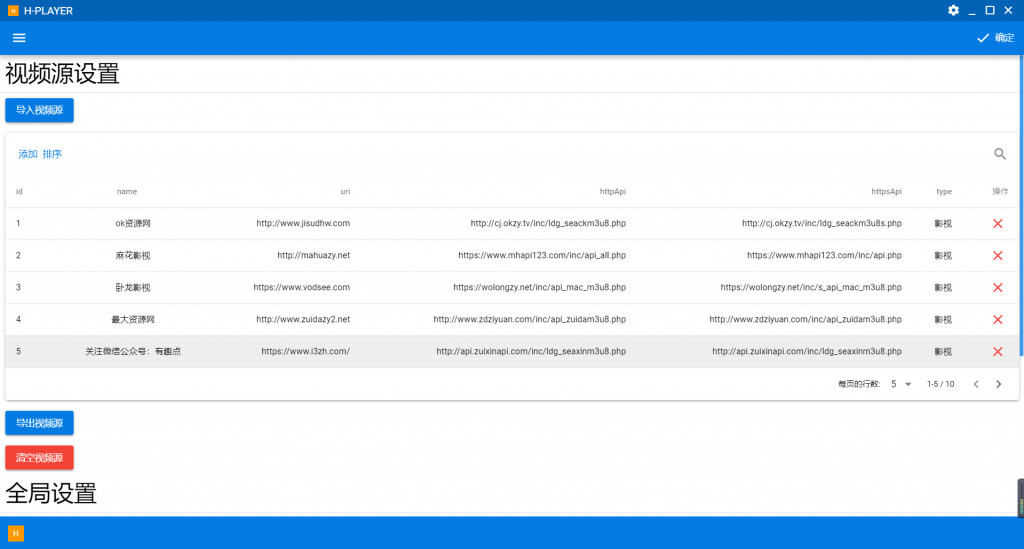Click the ok资源网 name cell
Image resolution: width=1024 pixels, height=549 pixels.
pos(133,223)
